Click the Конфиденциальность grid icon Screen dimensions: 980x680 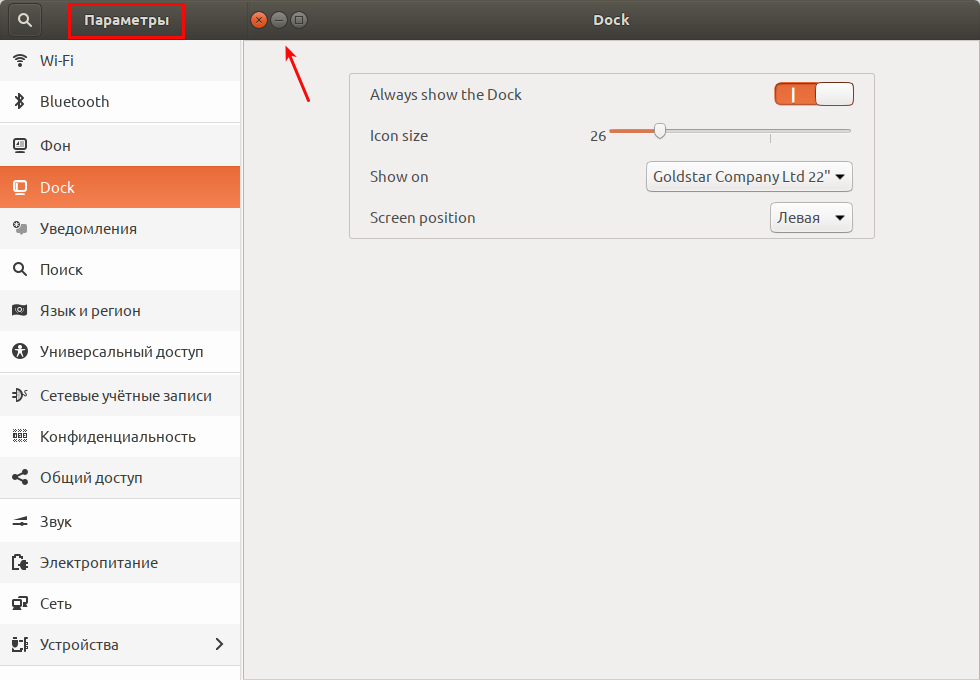click(20, 436)
